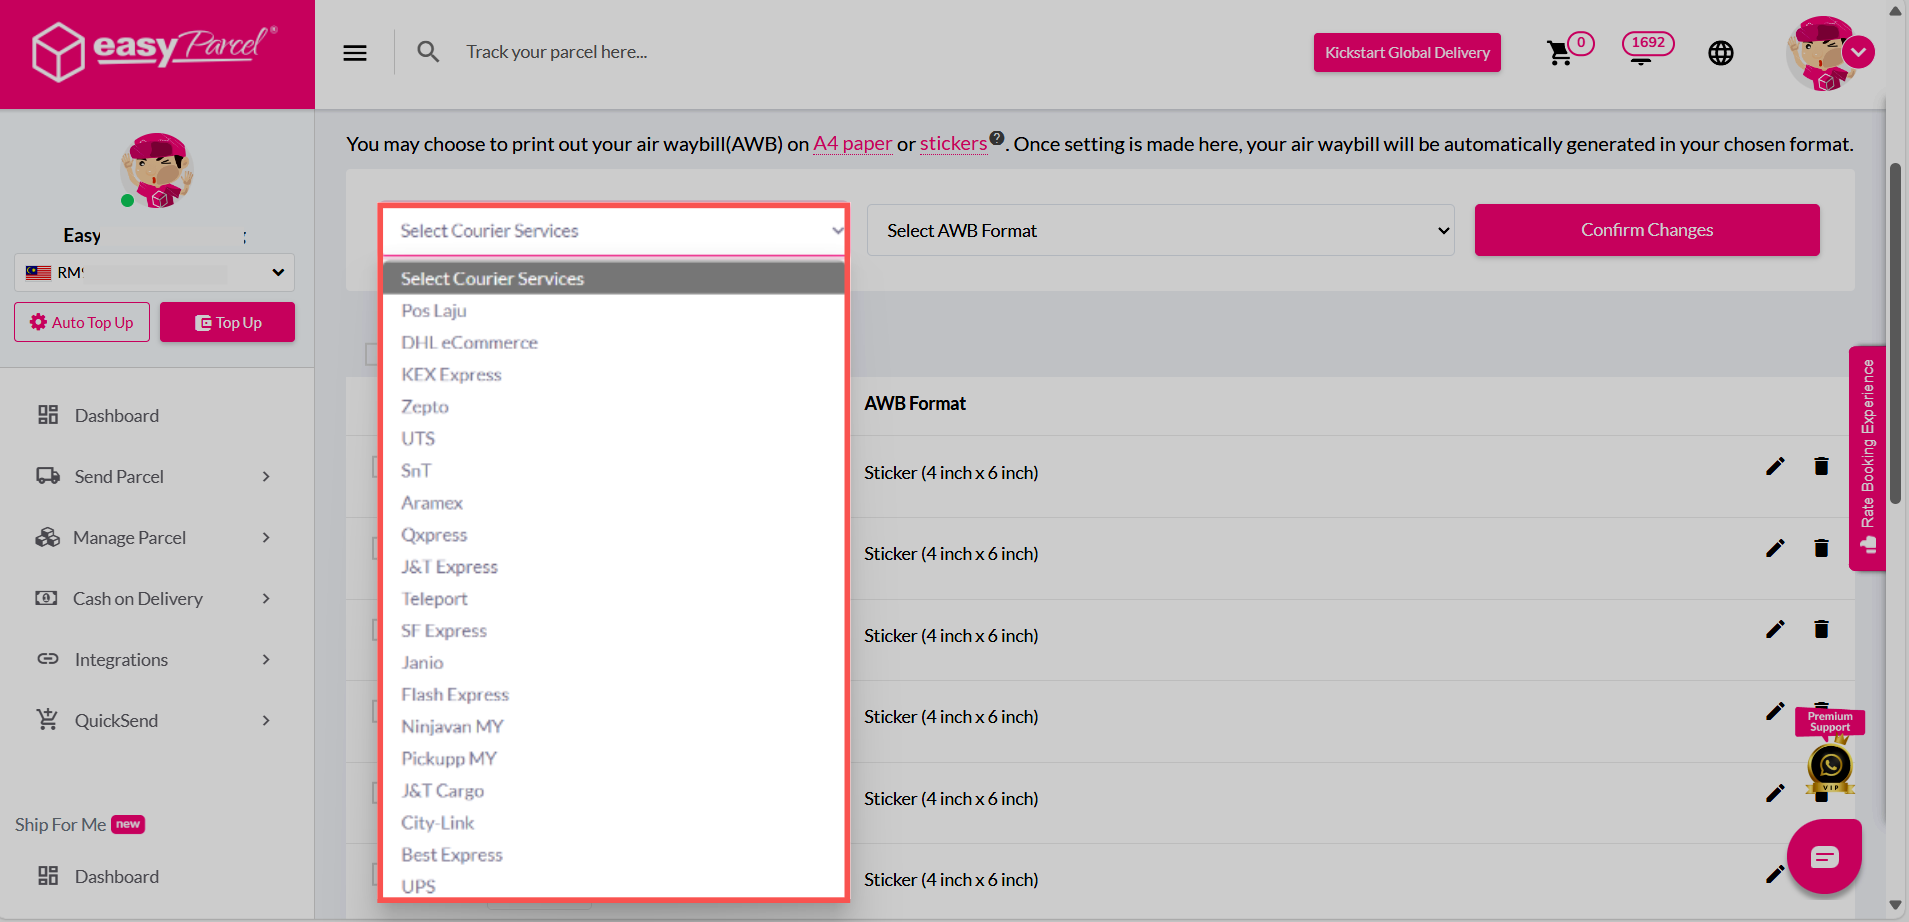Click the stickers help question mark icon

pos(997,138)
